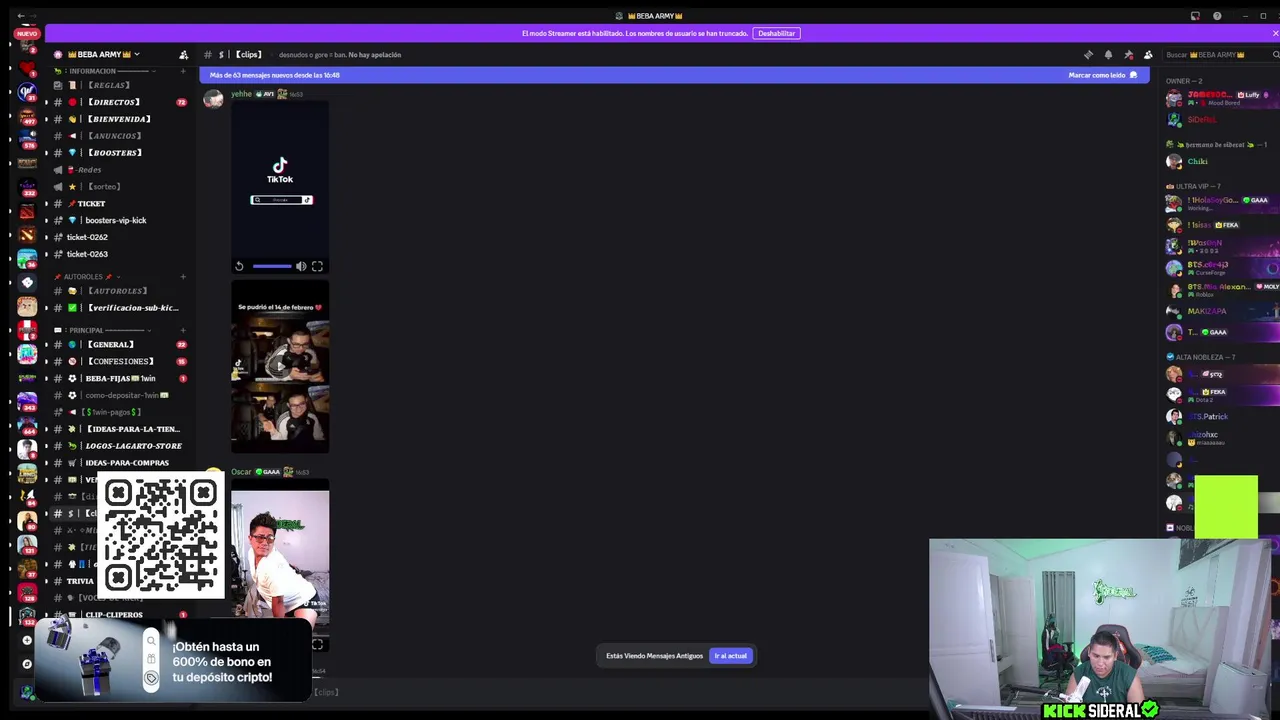Close the Streamer mode purple banner
Image resolution: width=1280 pixels, height=720 pixels.
click(x=1275, y=33)
